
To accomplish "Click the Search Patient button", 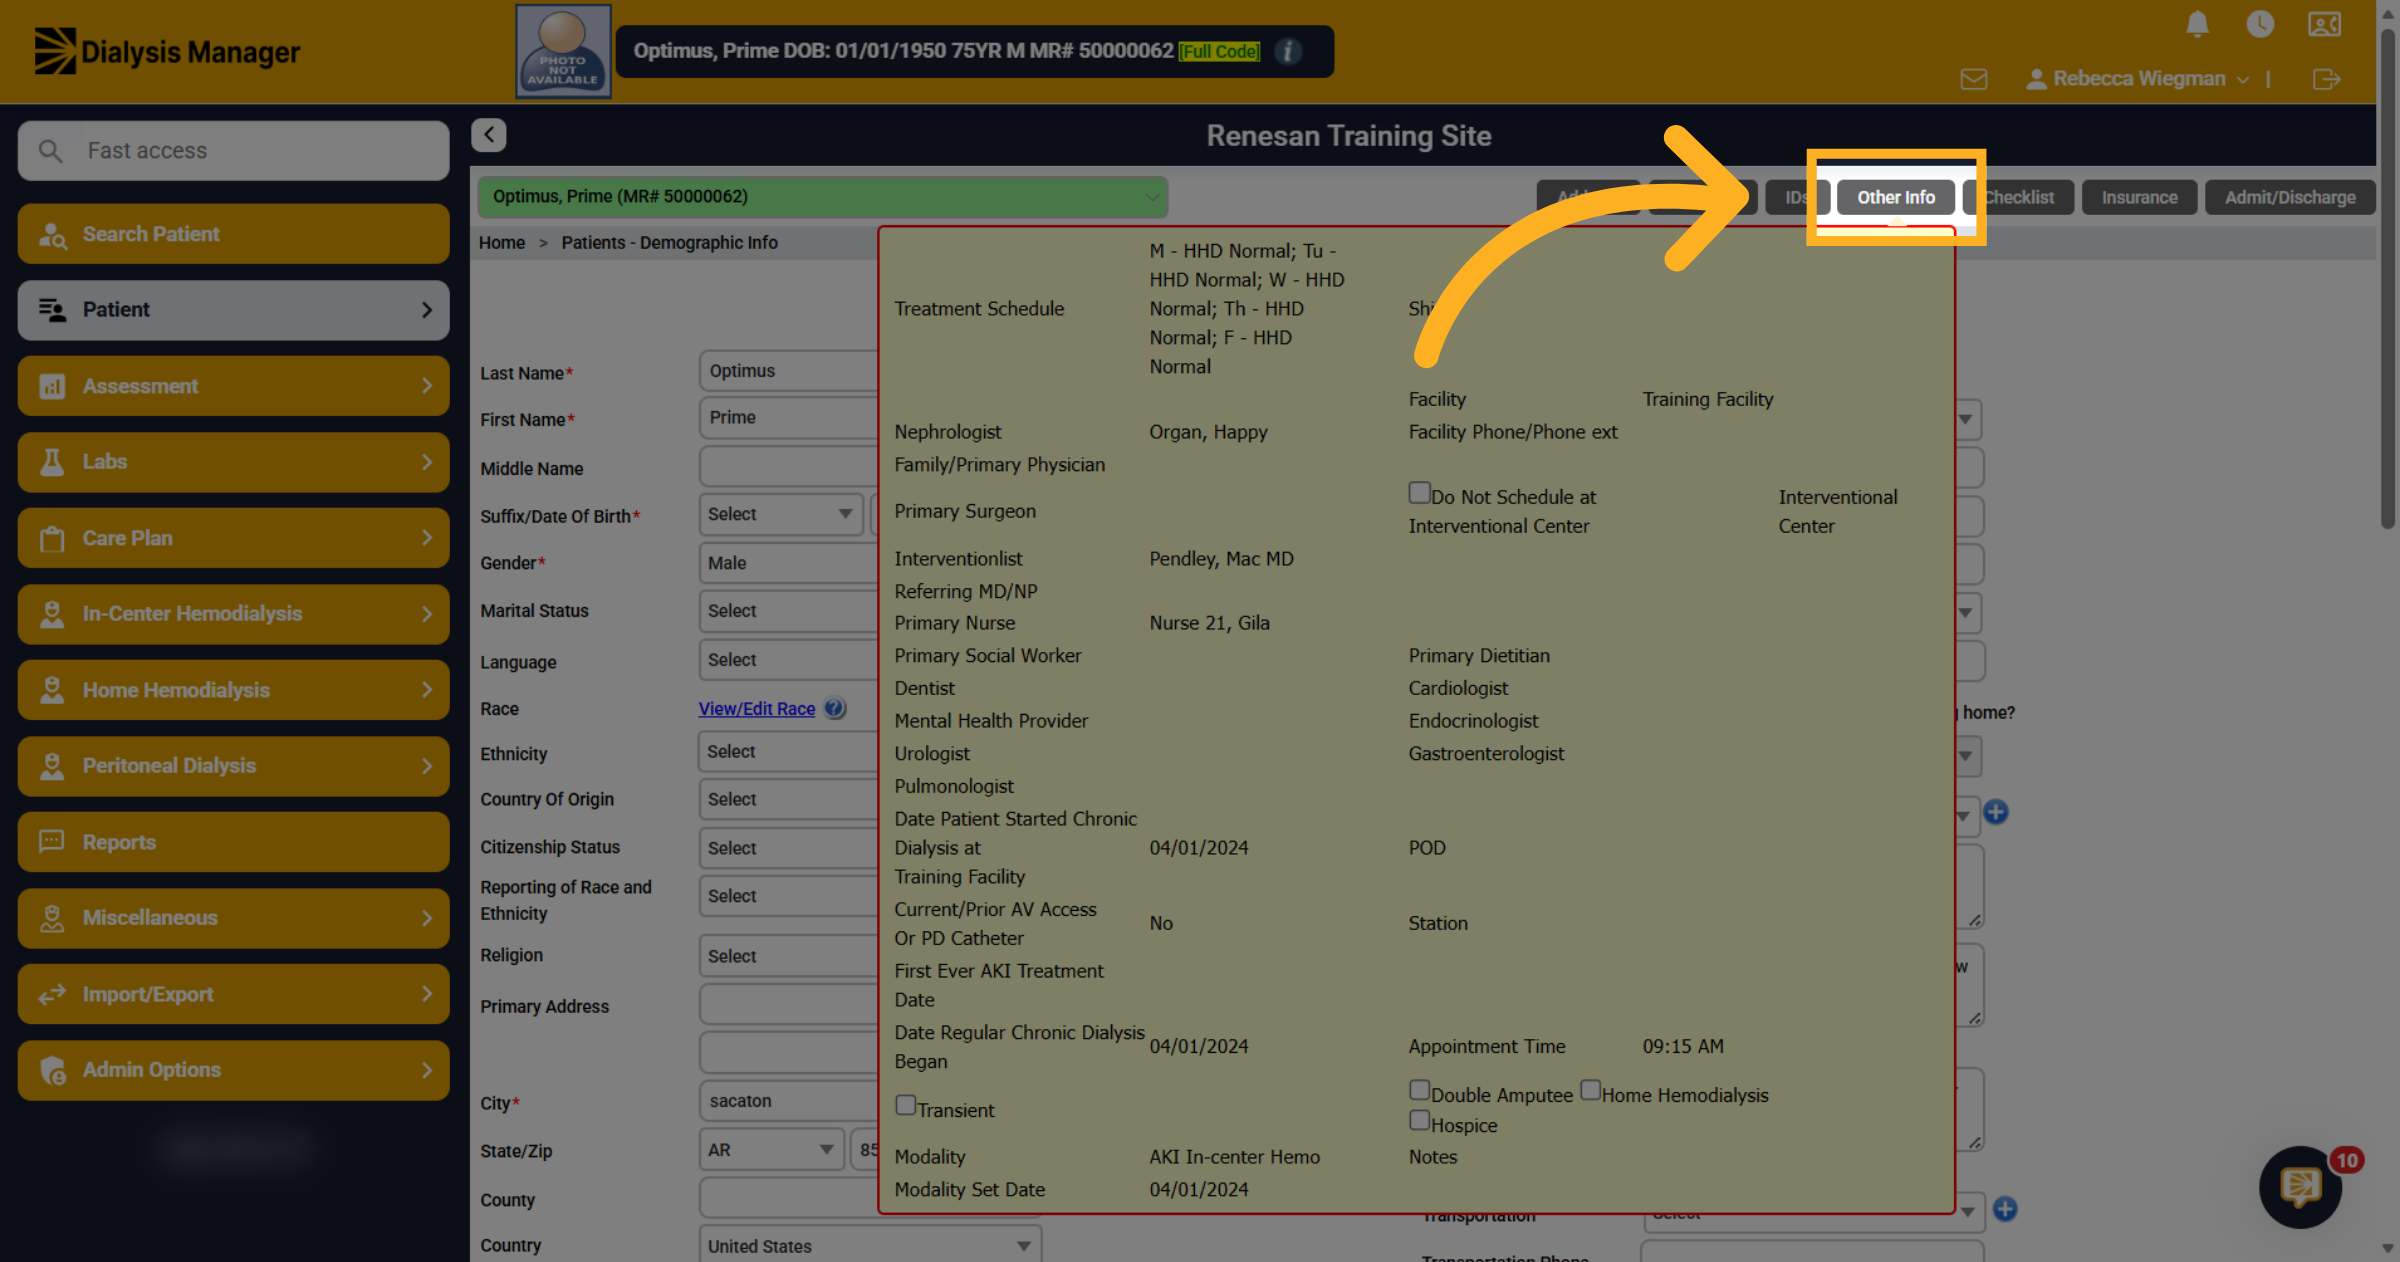I will [233, 234].
